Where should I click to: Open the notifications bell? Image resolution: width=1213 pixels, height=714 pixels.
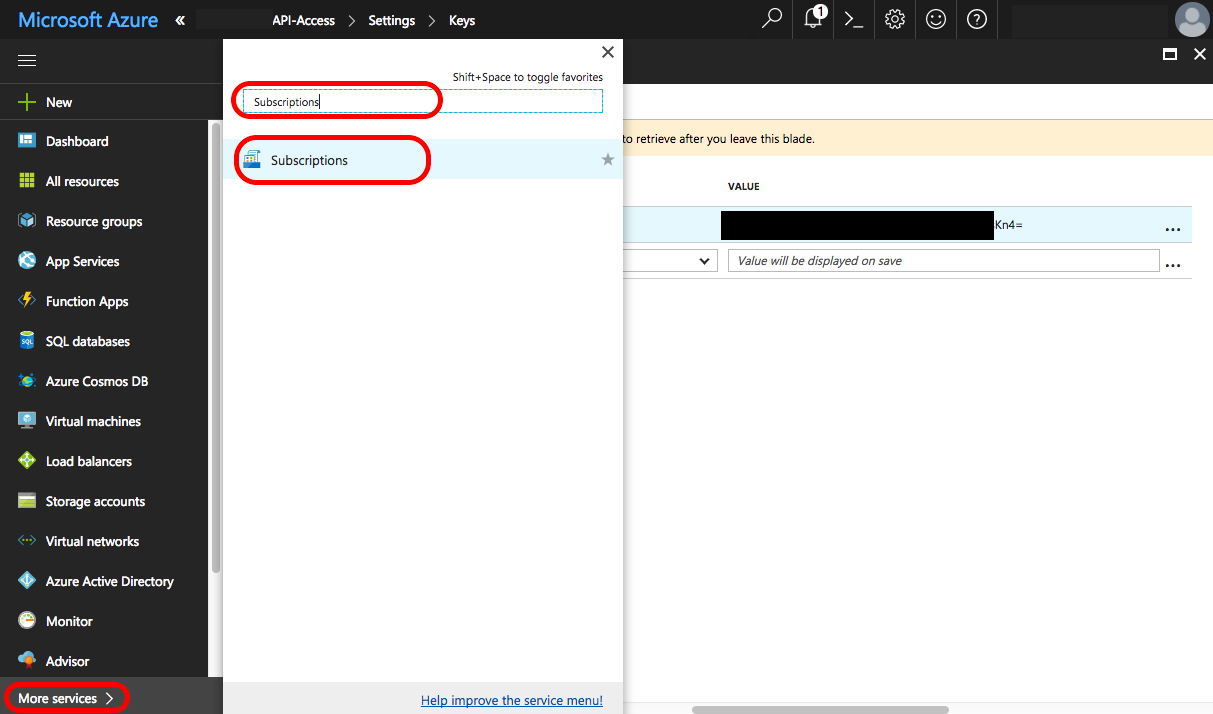pyautogui.click(x=814, y=18)
